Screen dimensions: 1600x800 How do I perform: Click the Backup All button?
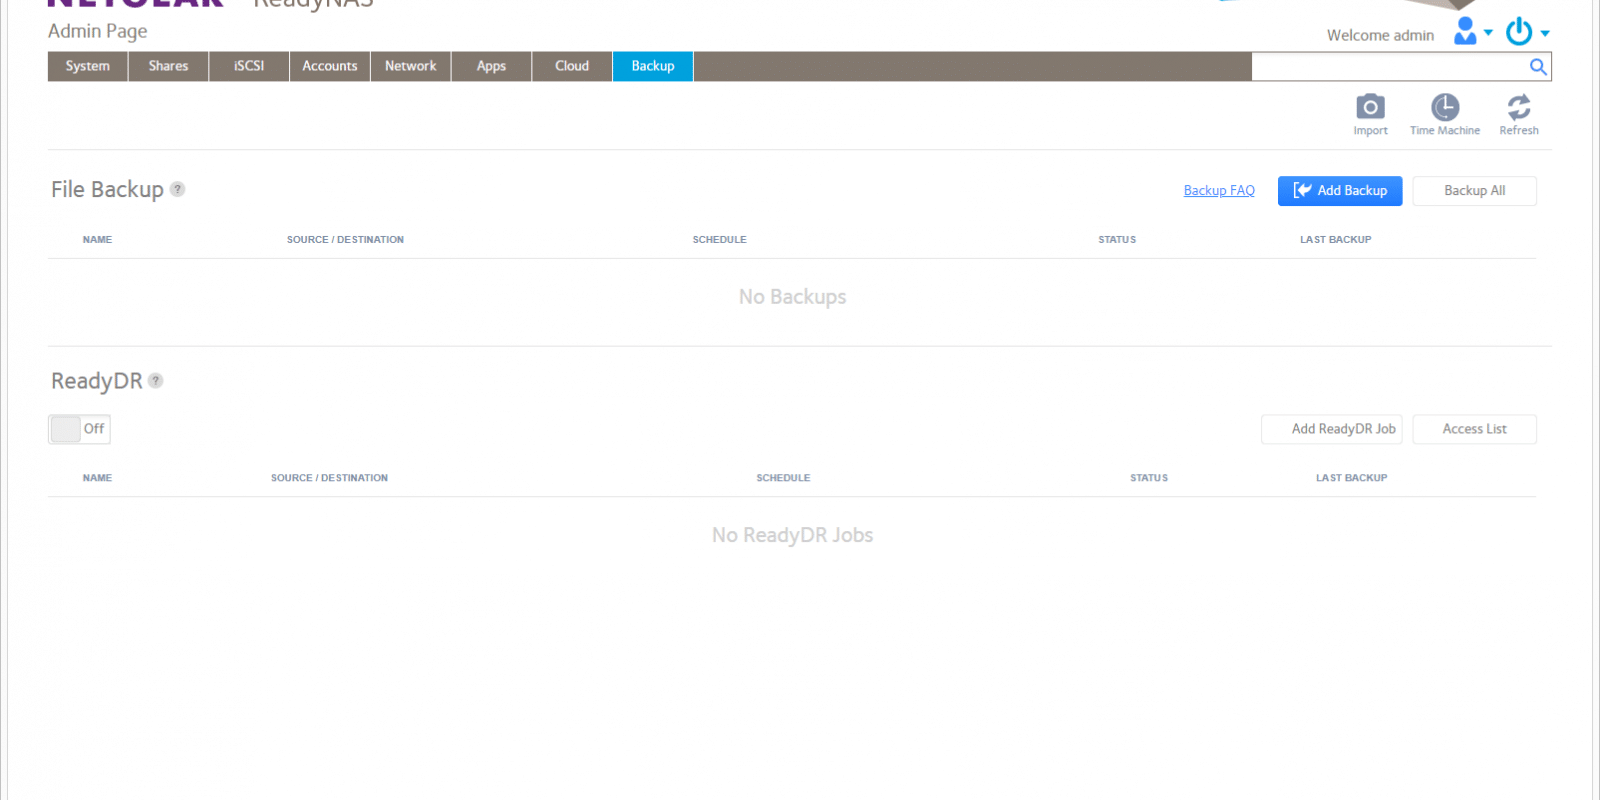pyautogui.click(x=1475, y=191)
